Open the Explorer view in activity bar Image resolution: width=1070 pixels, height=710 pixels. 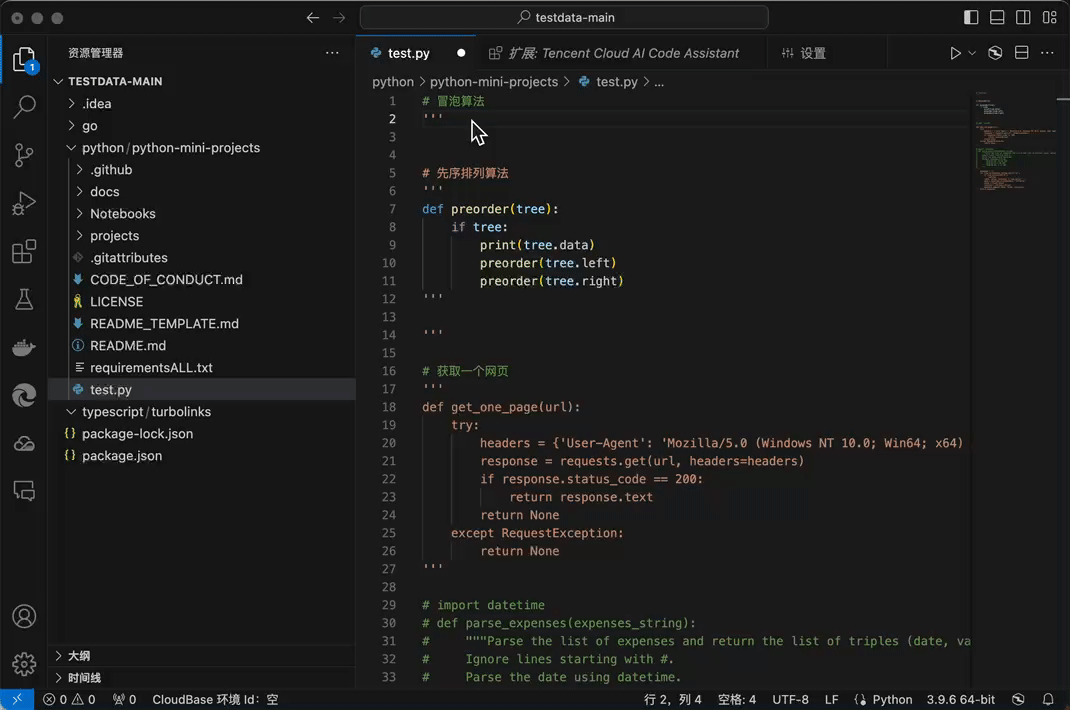[24, 59]
